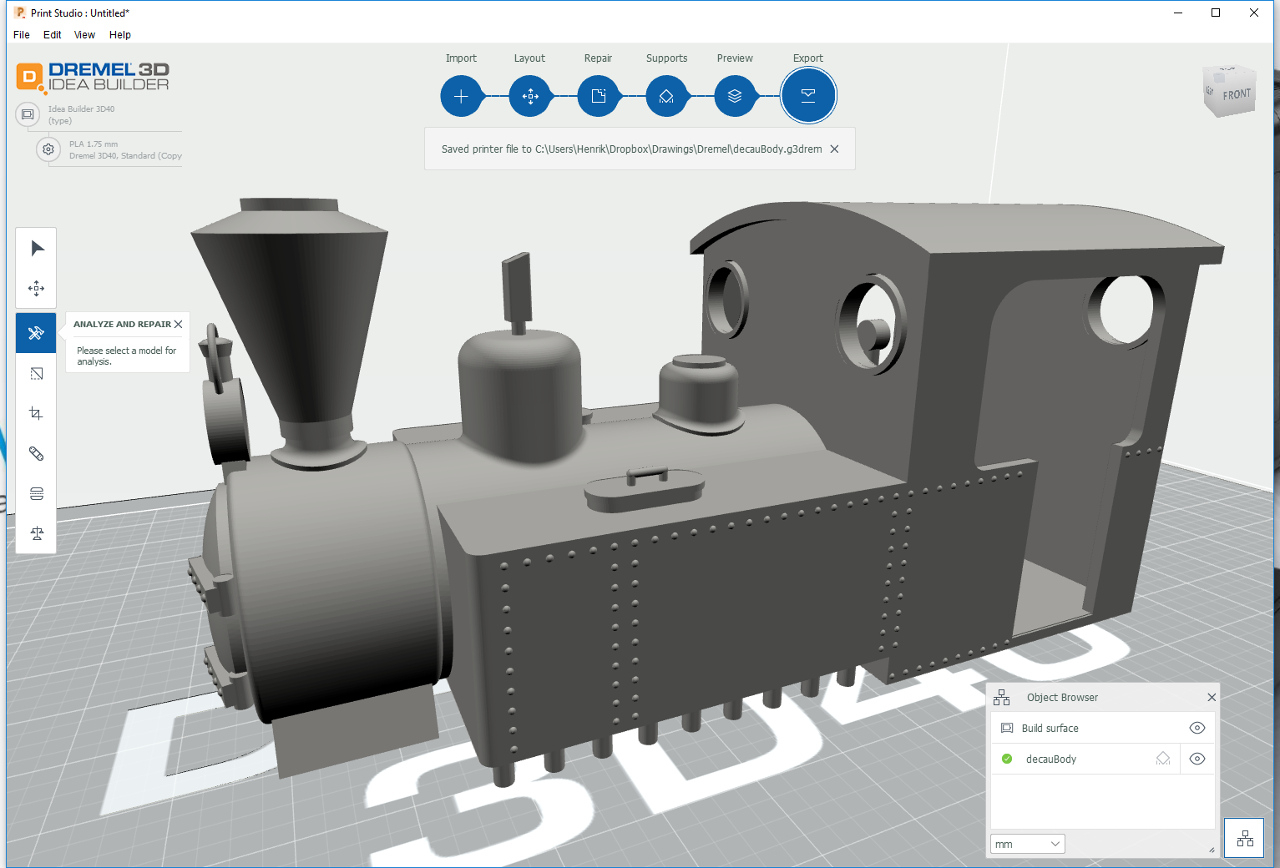Select the arrow selection tool
This screenshot has width=1280, height=868.
point(37,248)
